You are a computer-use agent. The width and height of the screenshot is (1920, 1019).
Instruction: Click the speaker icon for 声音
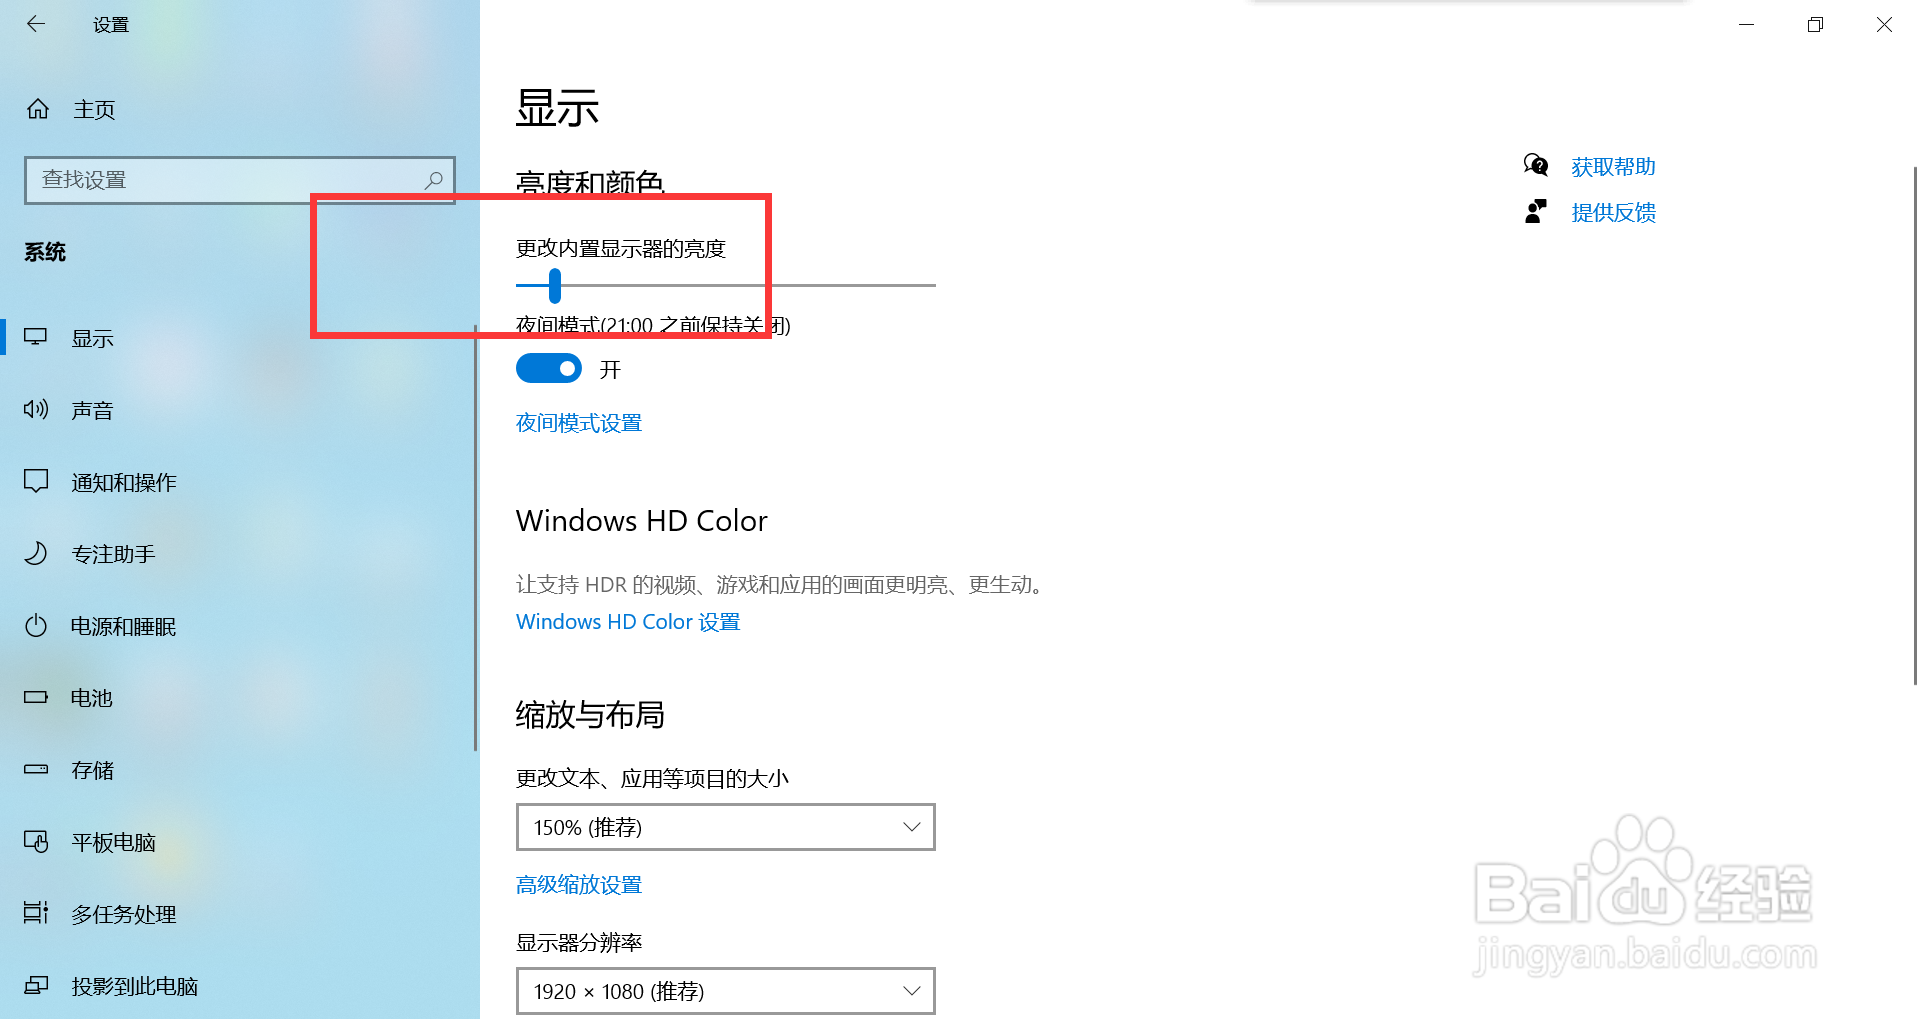pos(36,409)
